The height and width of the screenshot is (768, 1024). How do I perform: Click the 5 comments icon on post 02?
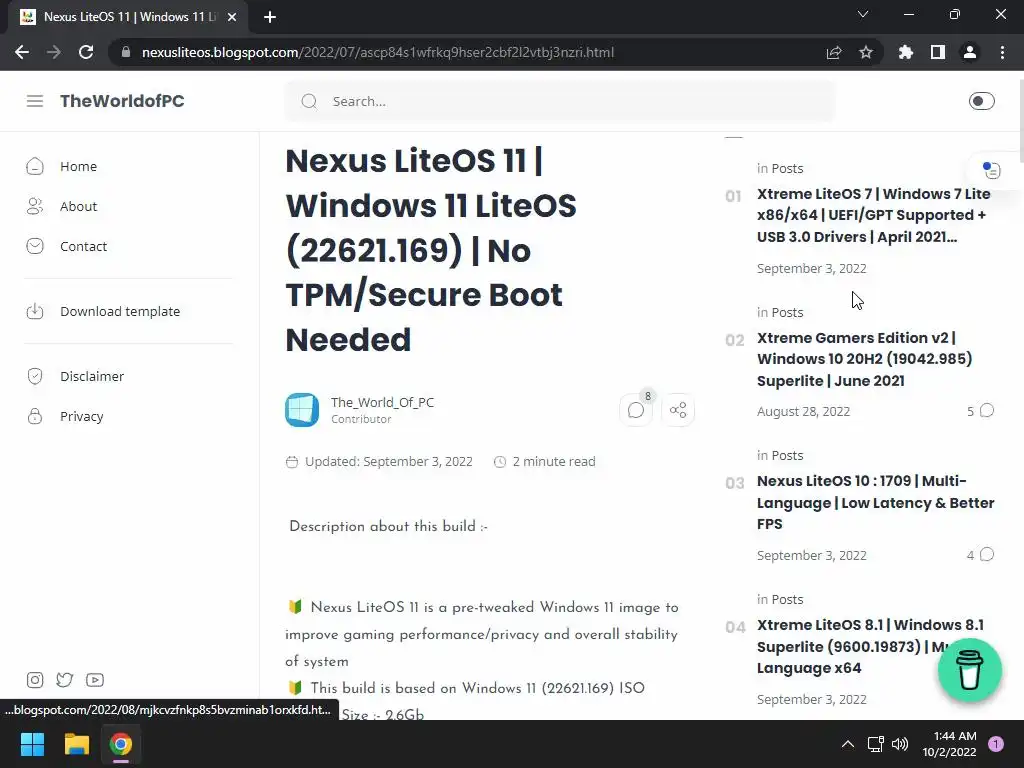pos(987,410)
